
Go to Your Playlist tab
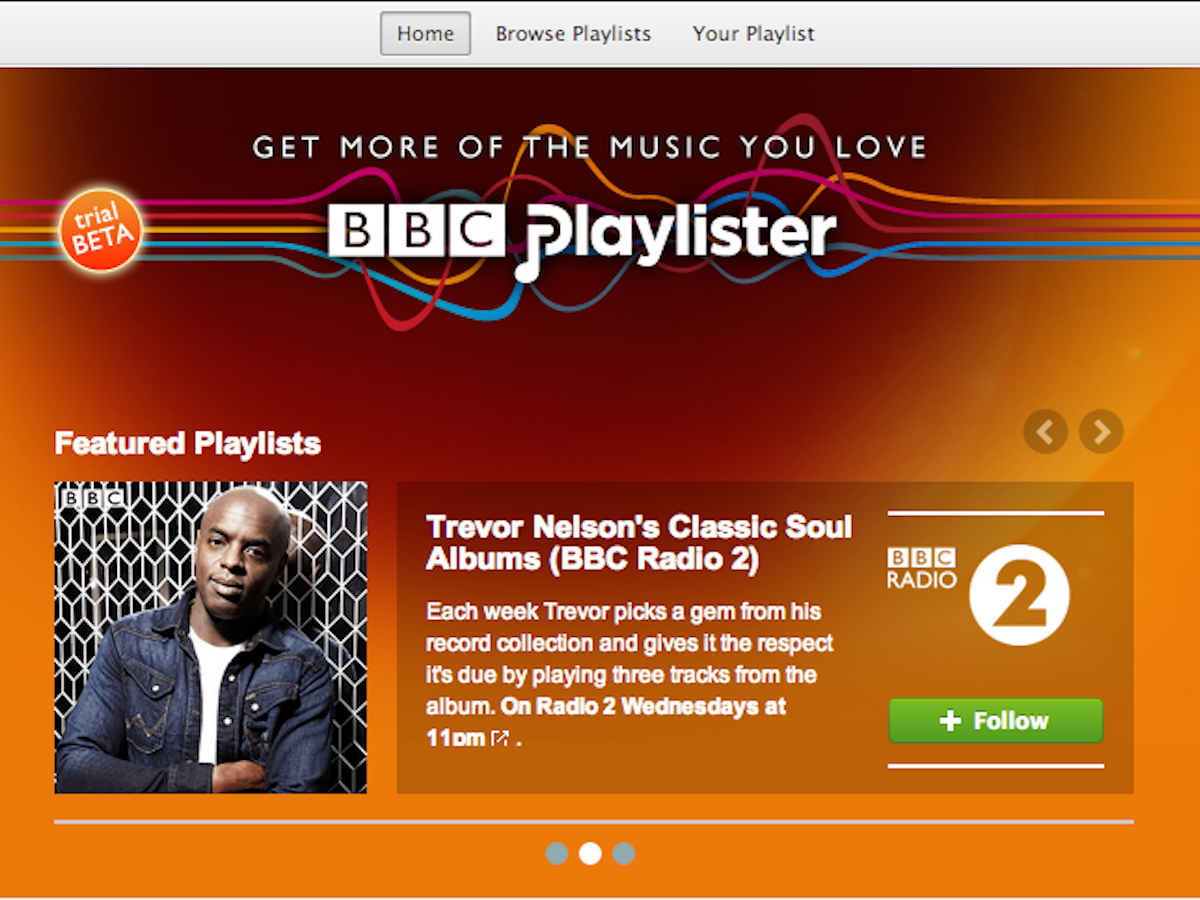pos(753,33)
